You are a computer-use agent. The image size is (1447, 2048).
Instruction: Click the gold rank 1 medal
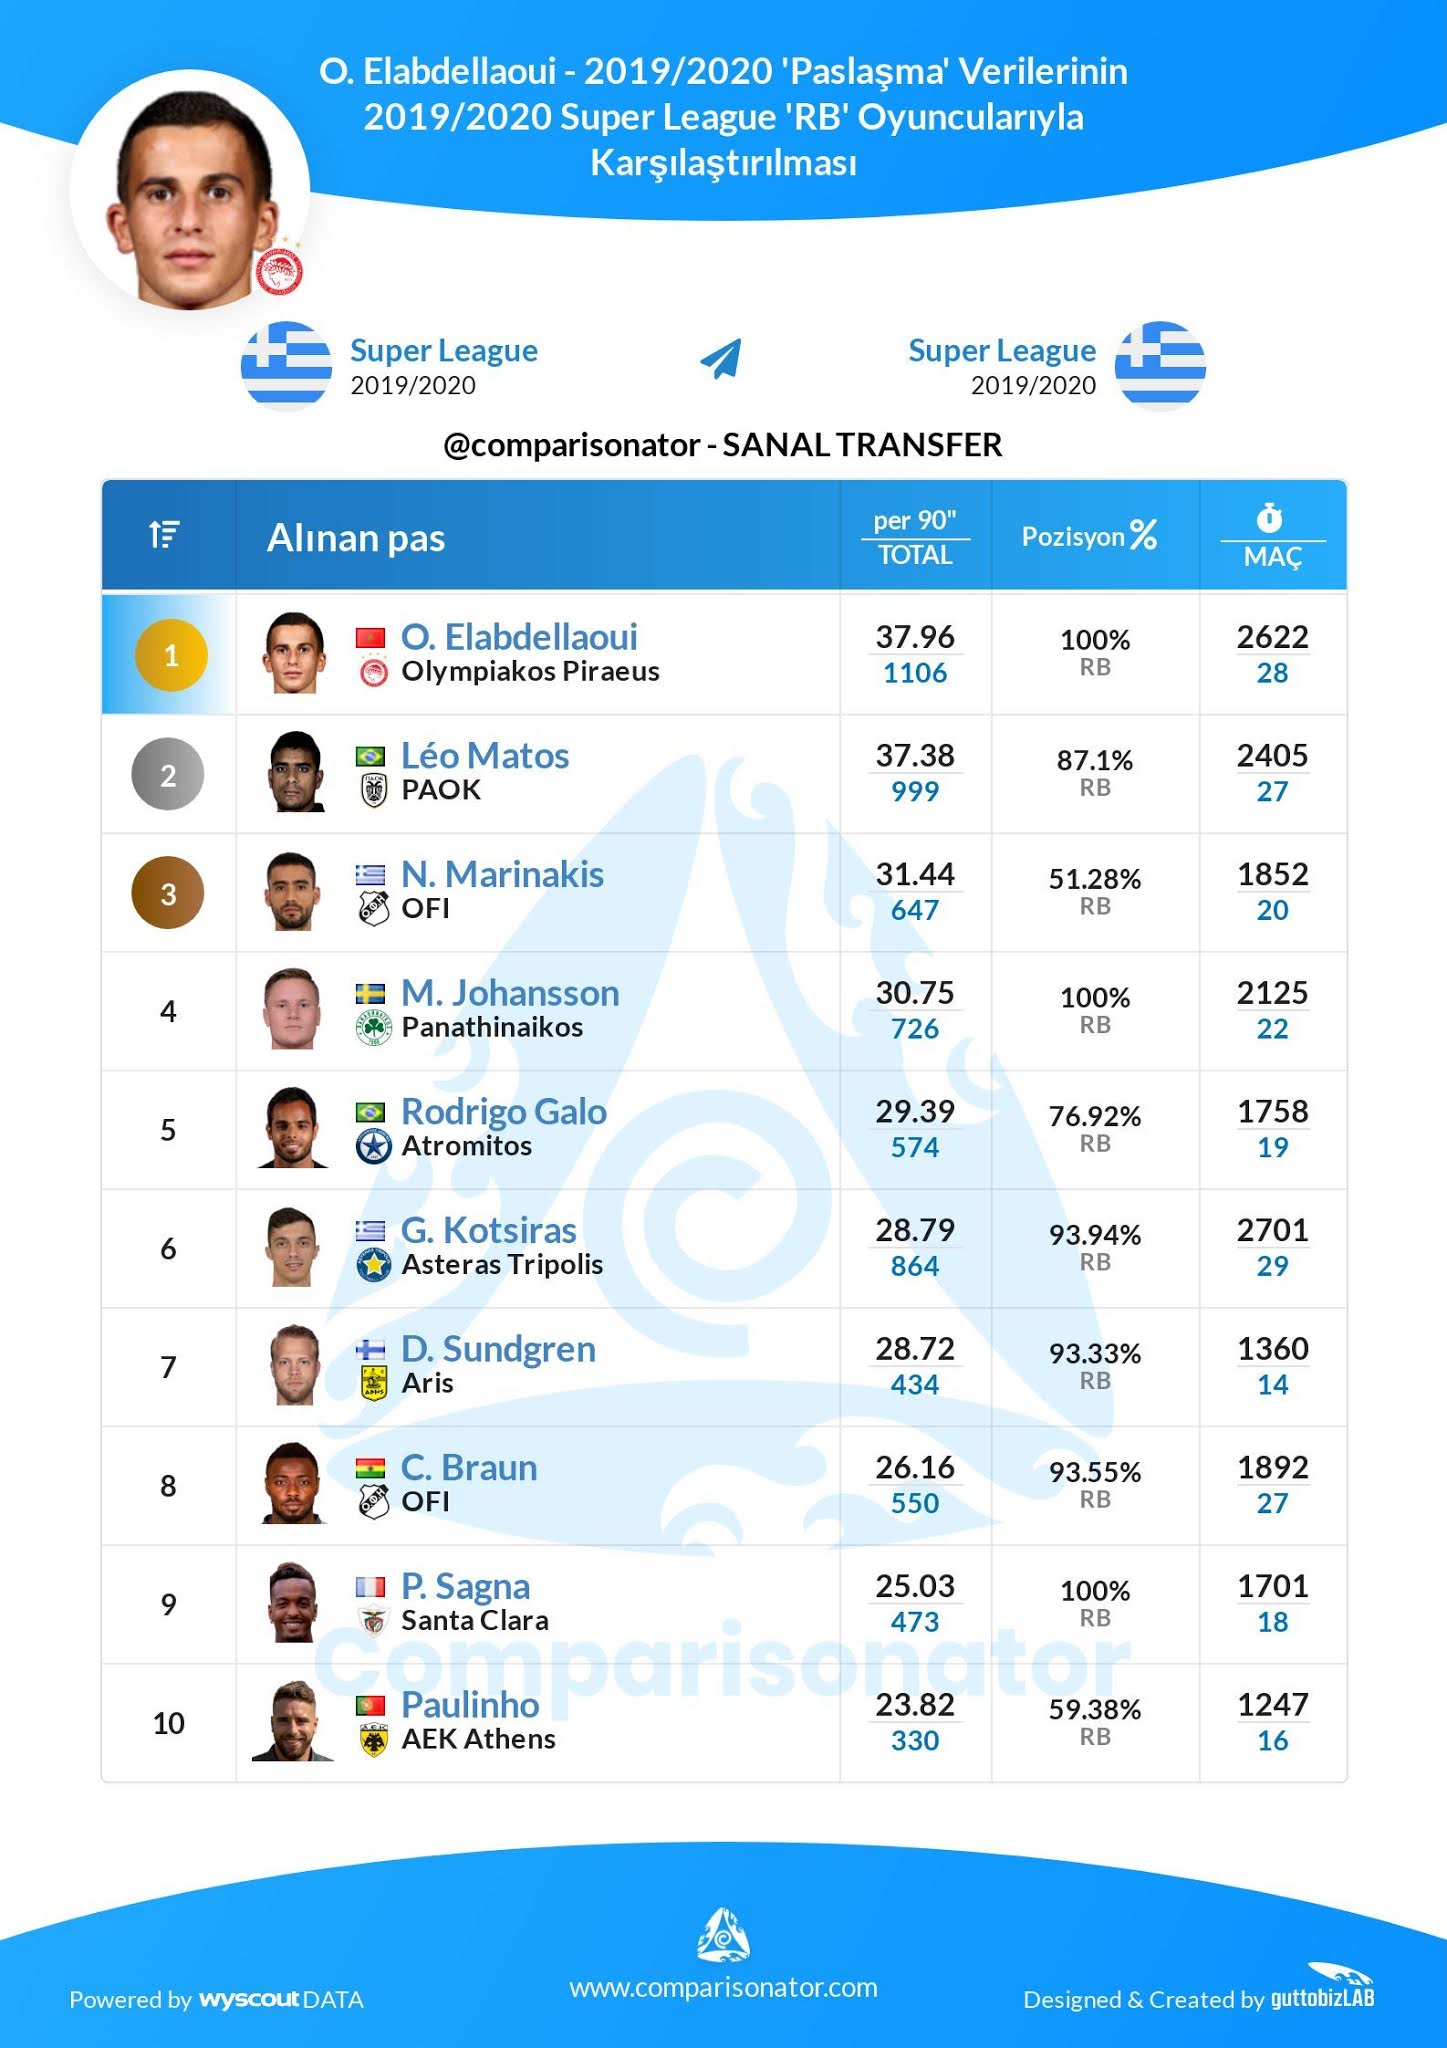(171, 655)
